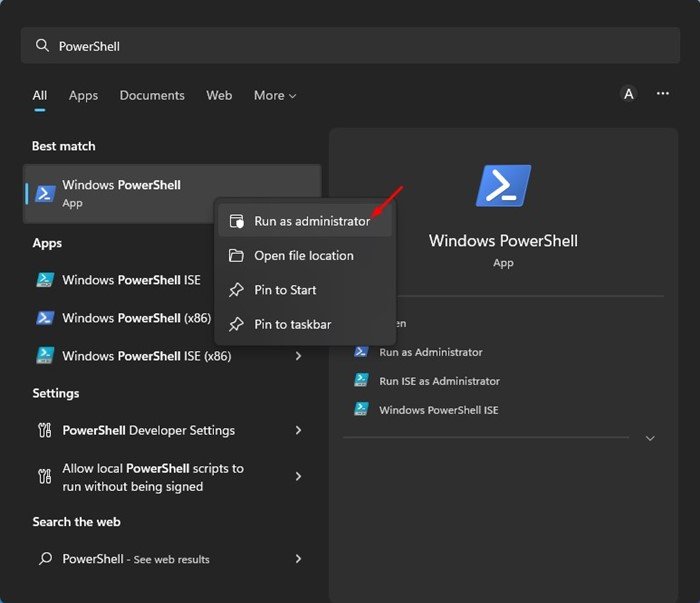
Task: Click Run as Administrator in preview pane
Action: pos(431,352)
